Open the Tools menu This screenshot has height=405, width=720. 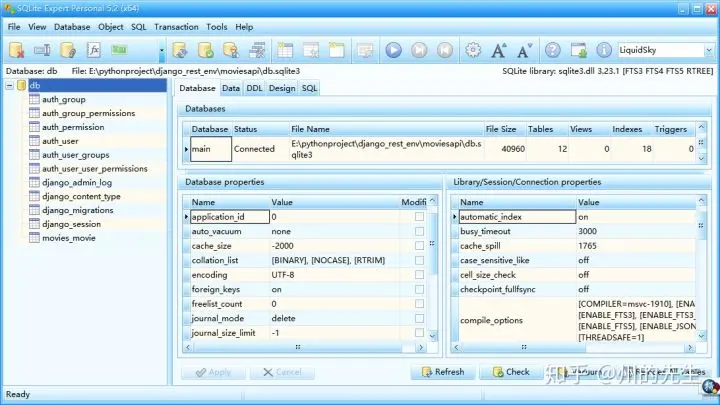click(217, 27)
